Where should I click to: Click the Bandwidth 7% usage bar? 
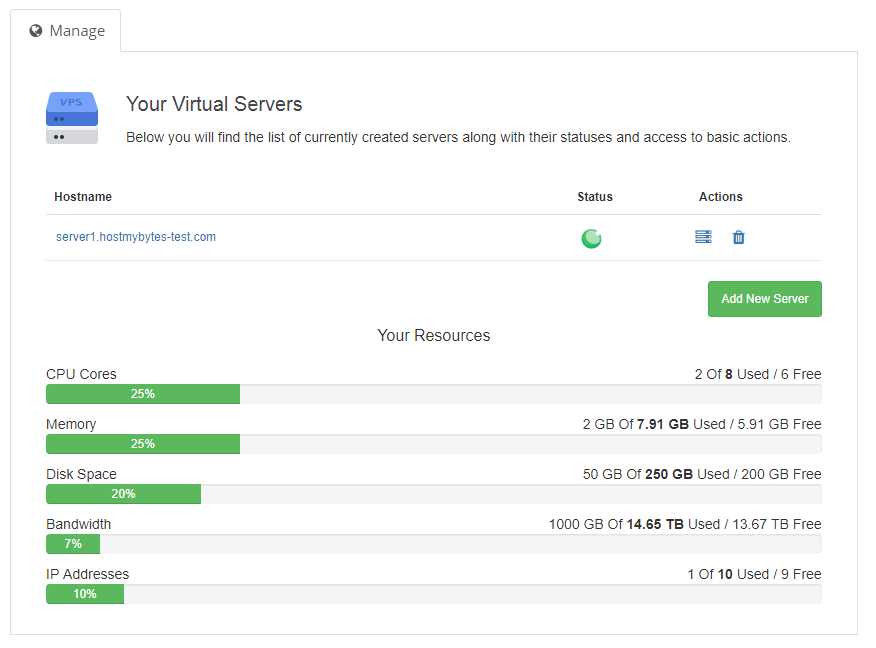point(73,544)
